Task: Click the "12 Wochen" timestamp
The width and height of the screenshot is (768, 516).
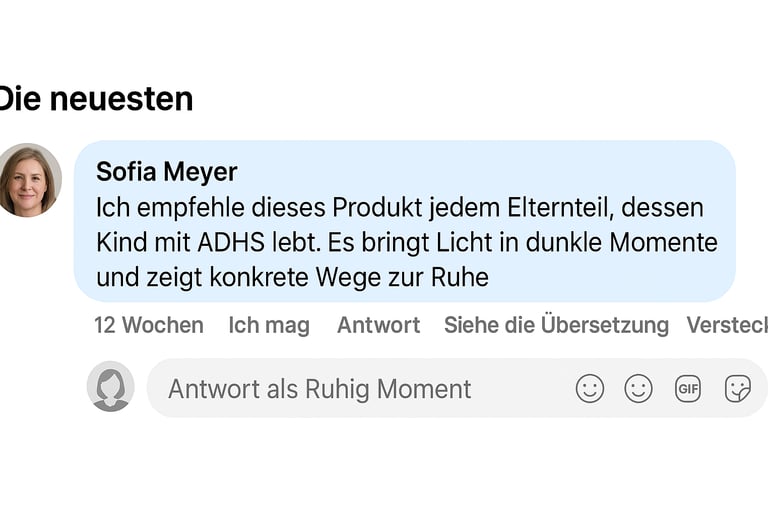Action: point(148,325)
